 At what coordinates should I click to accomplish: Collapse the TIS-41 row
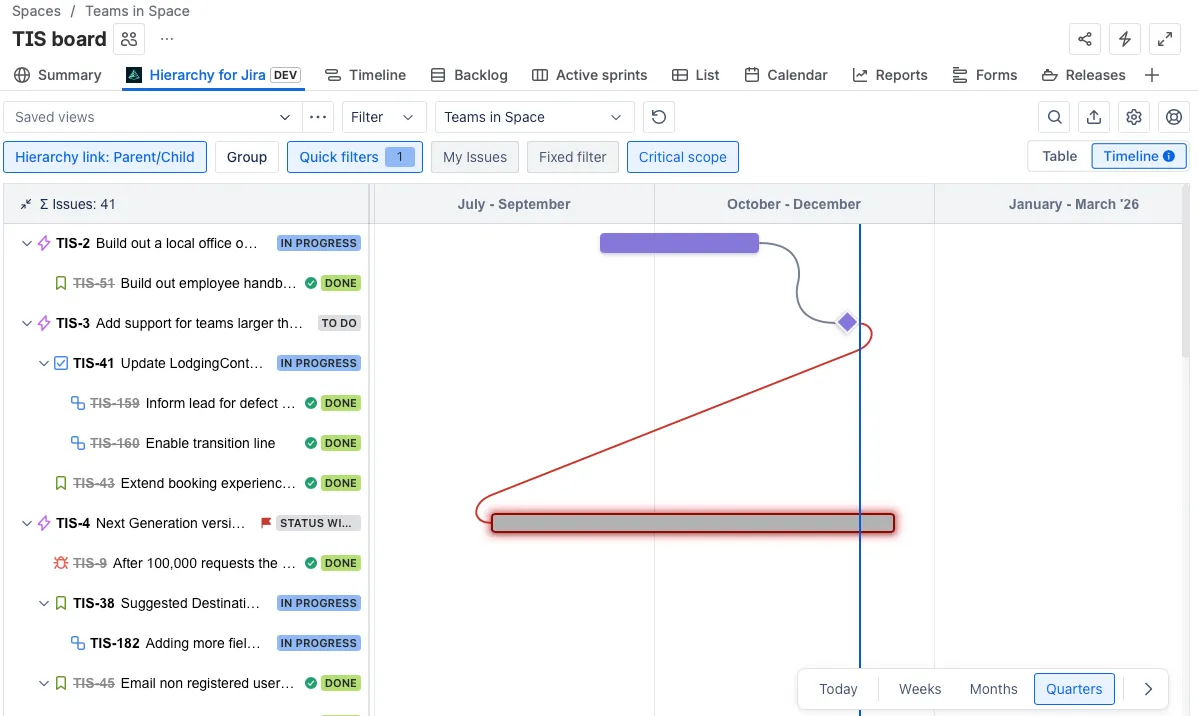[x=44, y=363]
